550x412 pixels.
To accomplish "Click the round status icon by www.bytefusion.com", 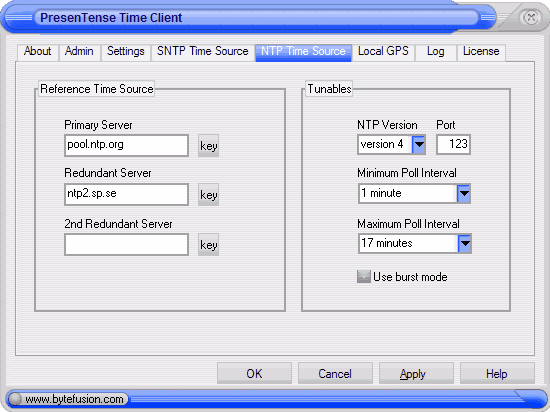I will (15, 399).
